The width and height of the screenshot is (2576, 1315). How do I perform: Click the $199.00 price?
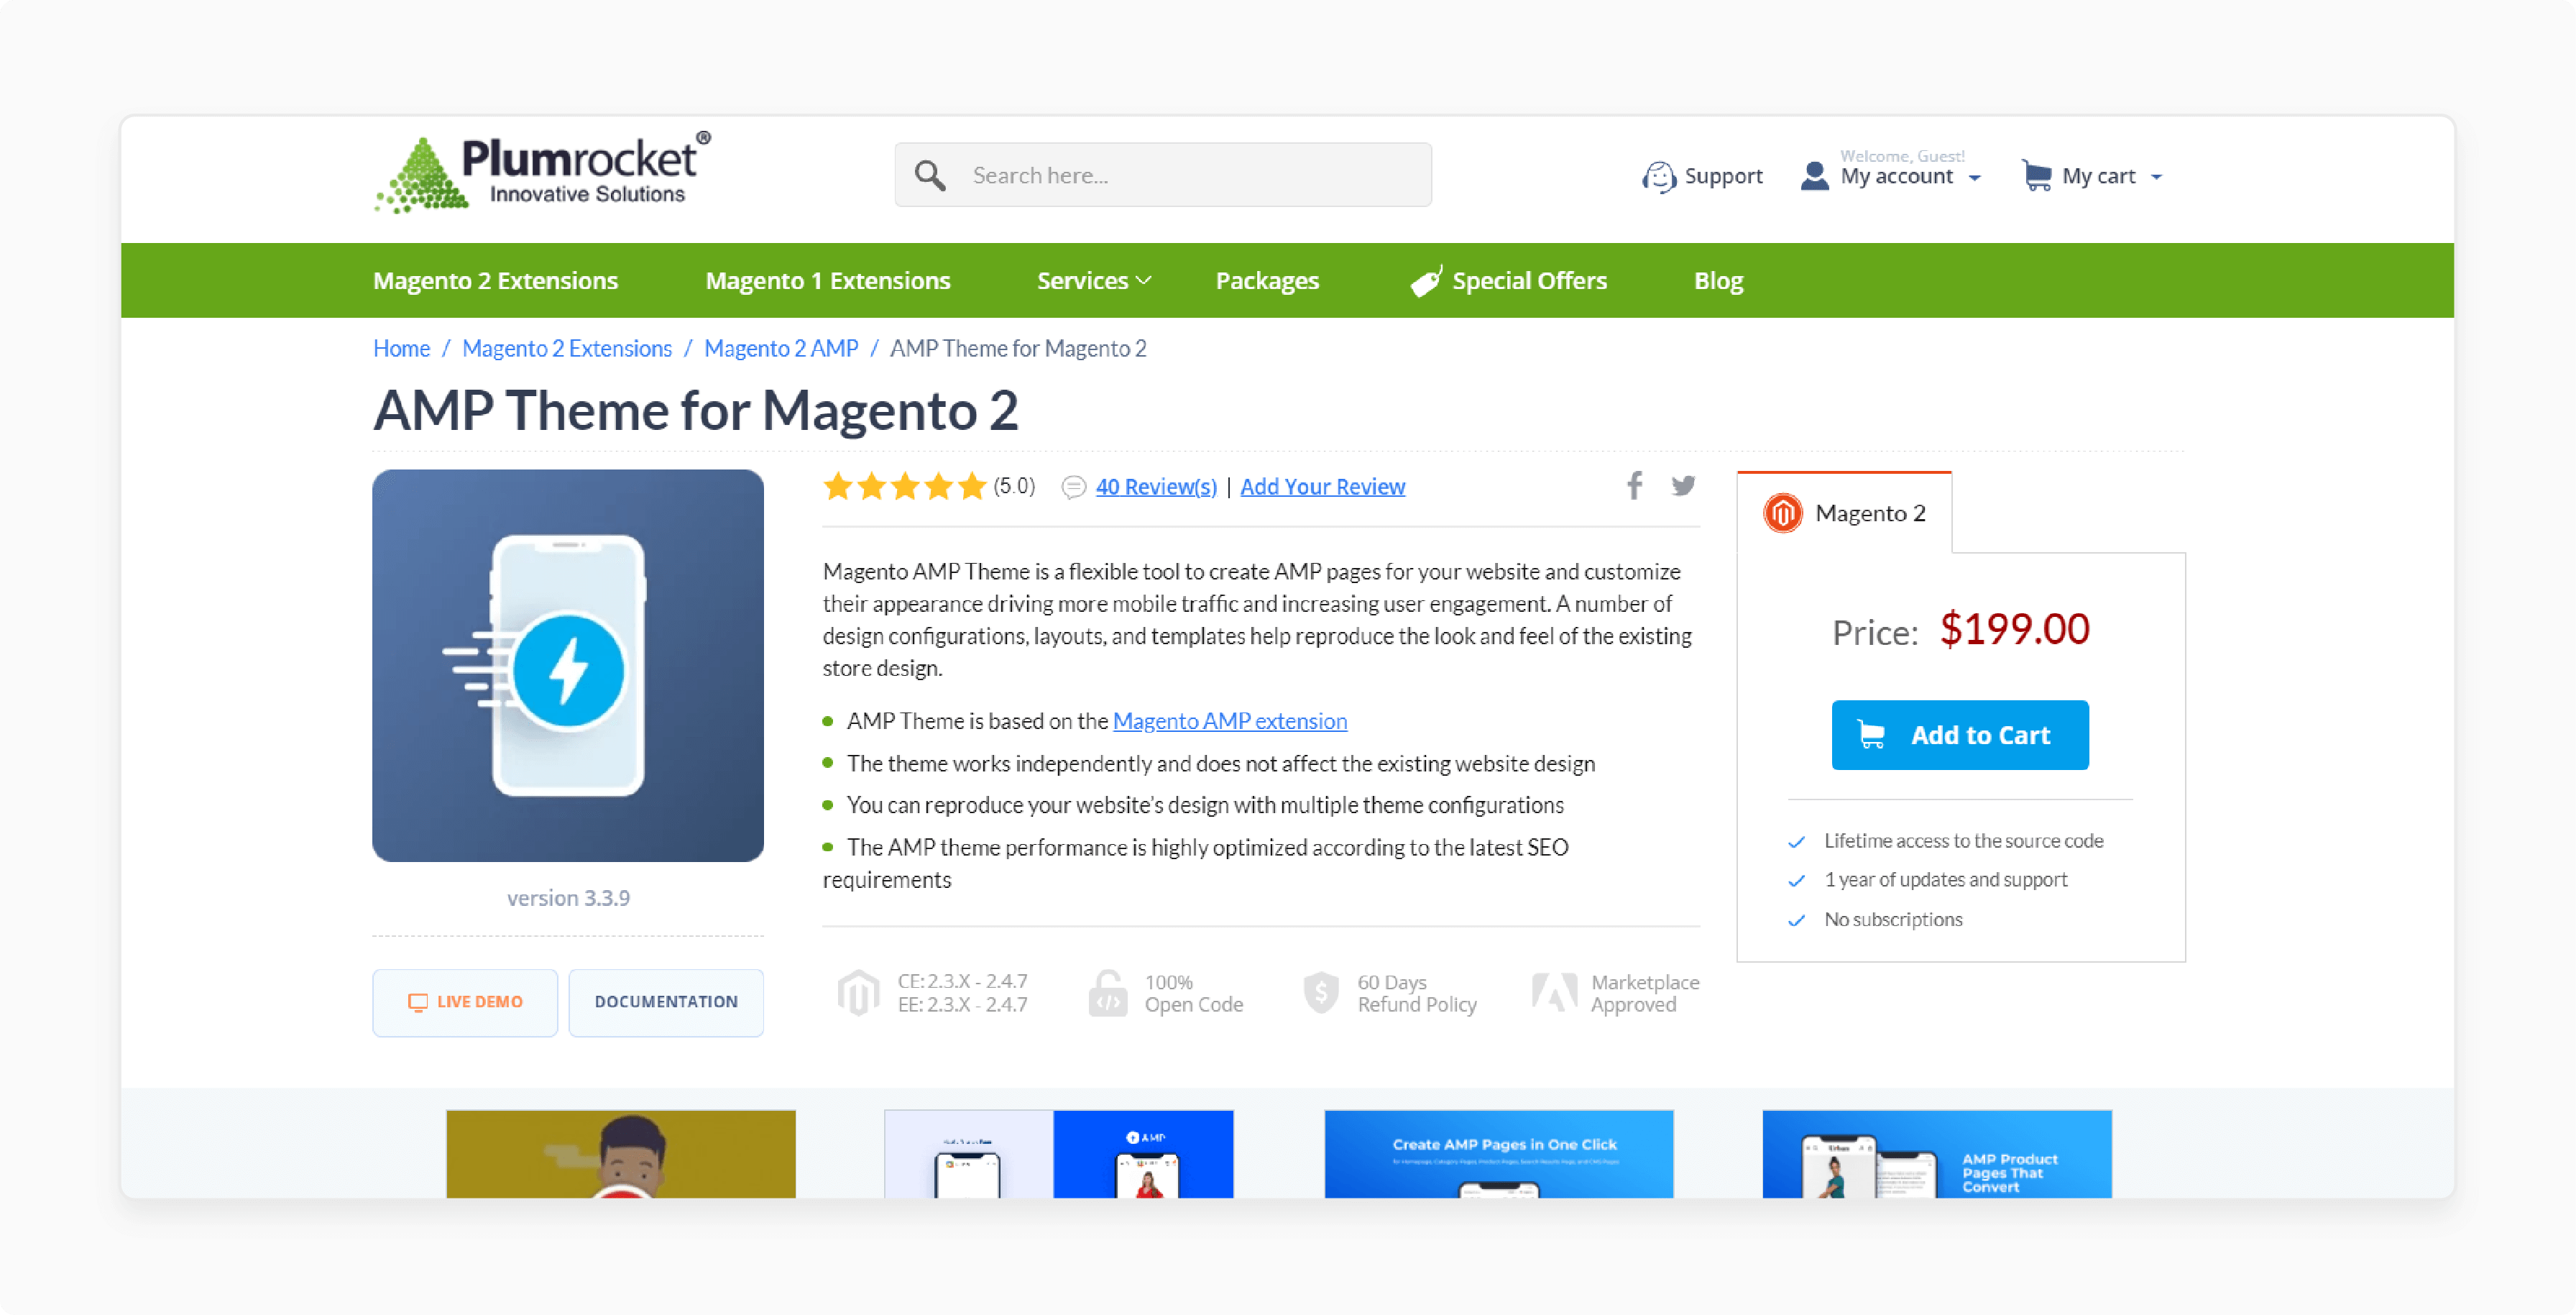2014,629
